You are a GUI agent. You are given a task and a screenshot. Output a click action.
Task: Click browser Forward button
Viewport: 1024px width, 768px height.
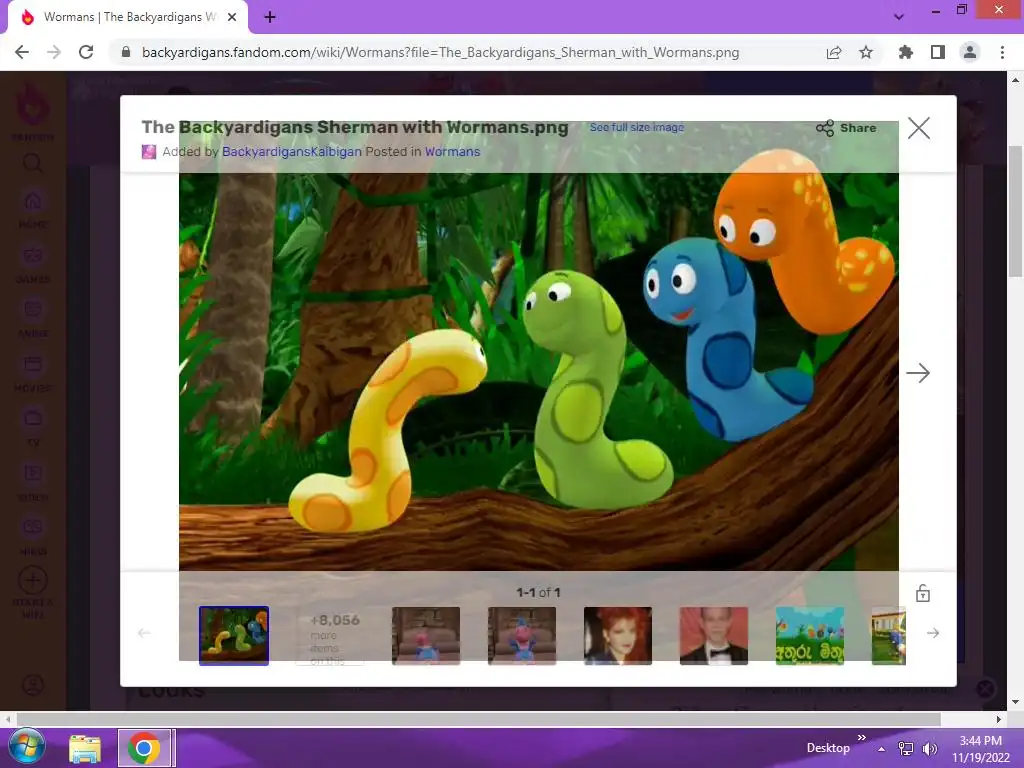(54, 52)
